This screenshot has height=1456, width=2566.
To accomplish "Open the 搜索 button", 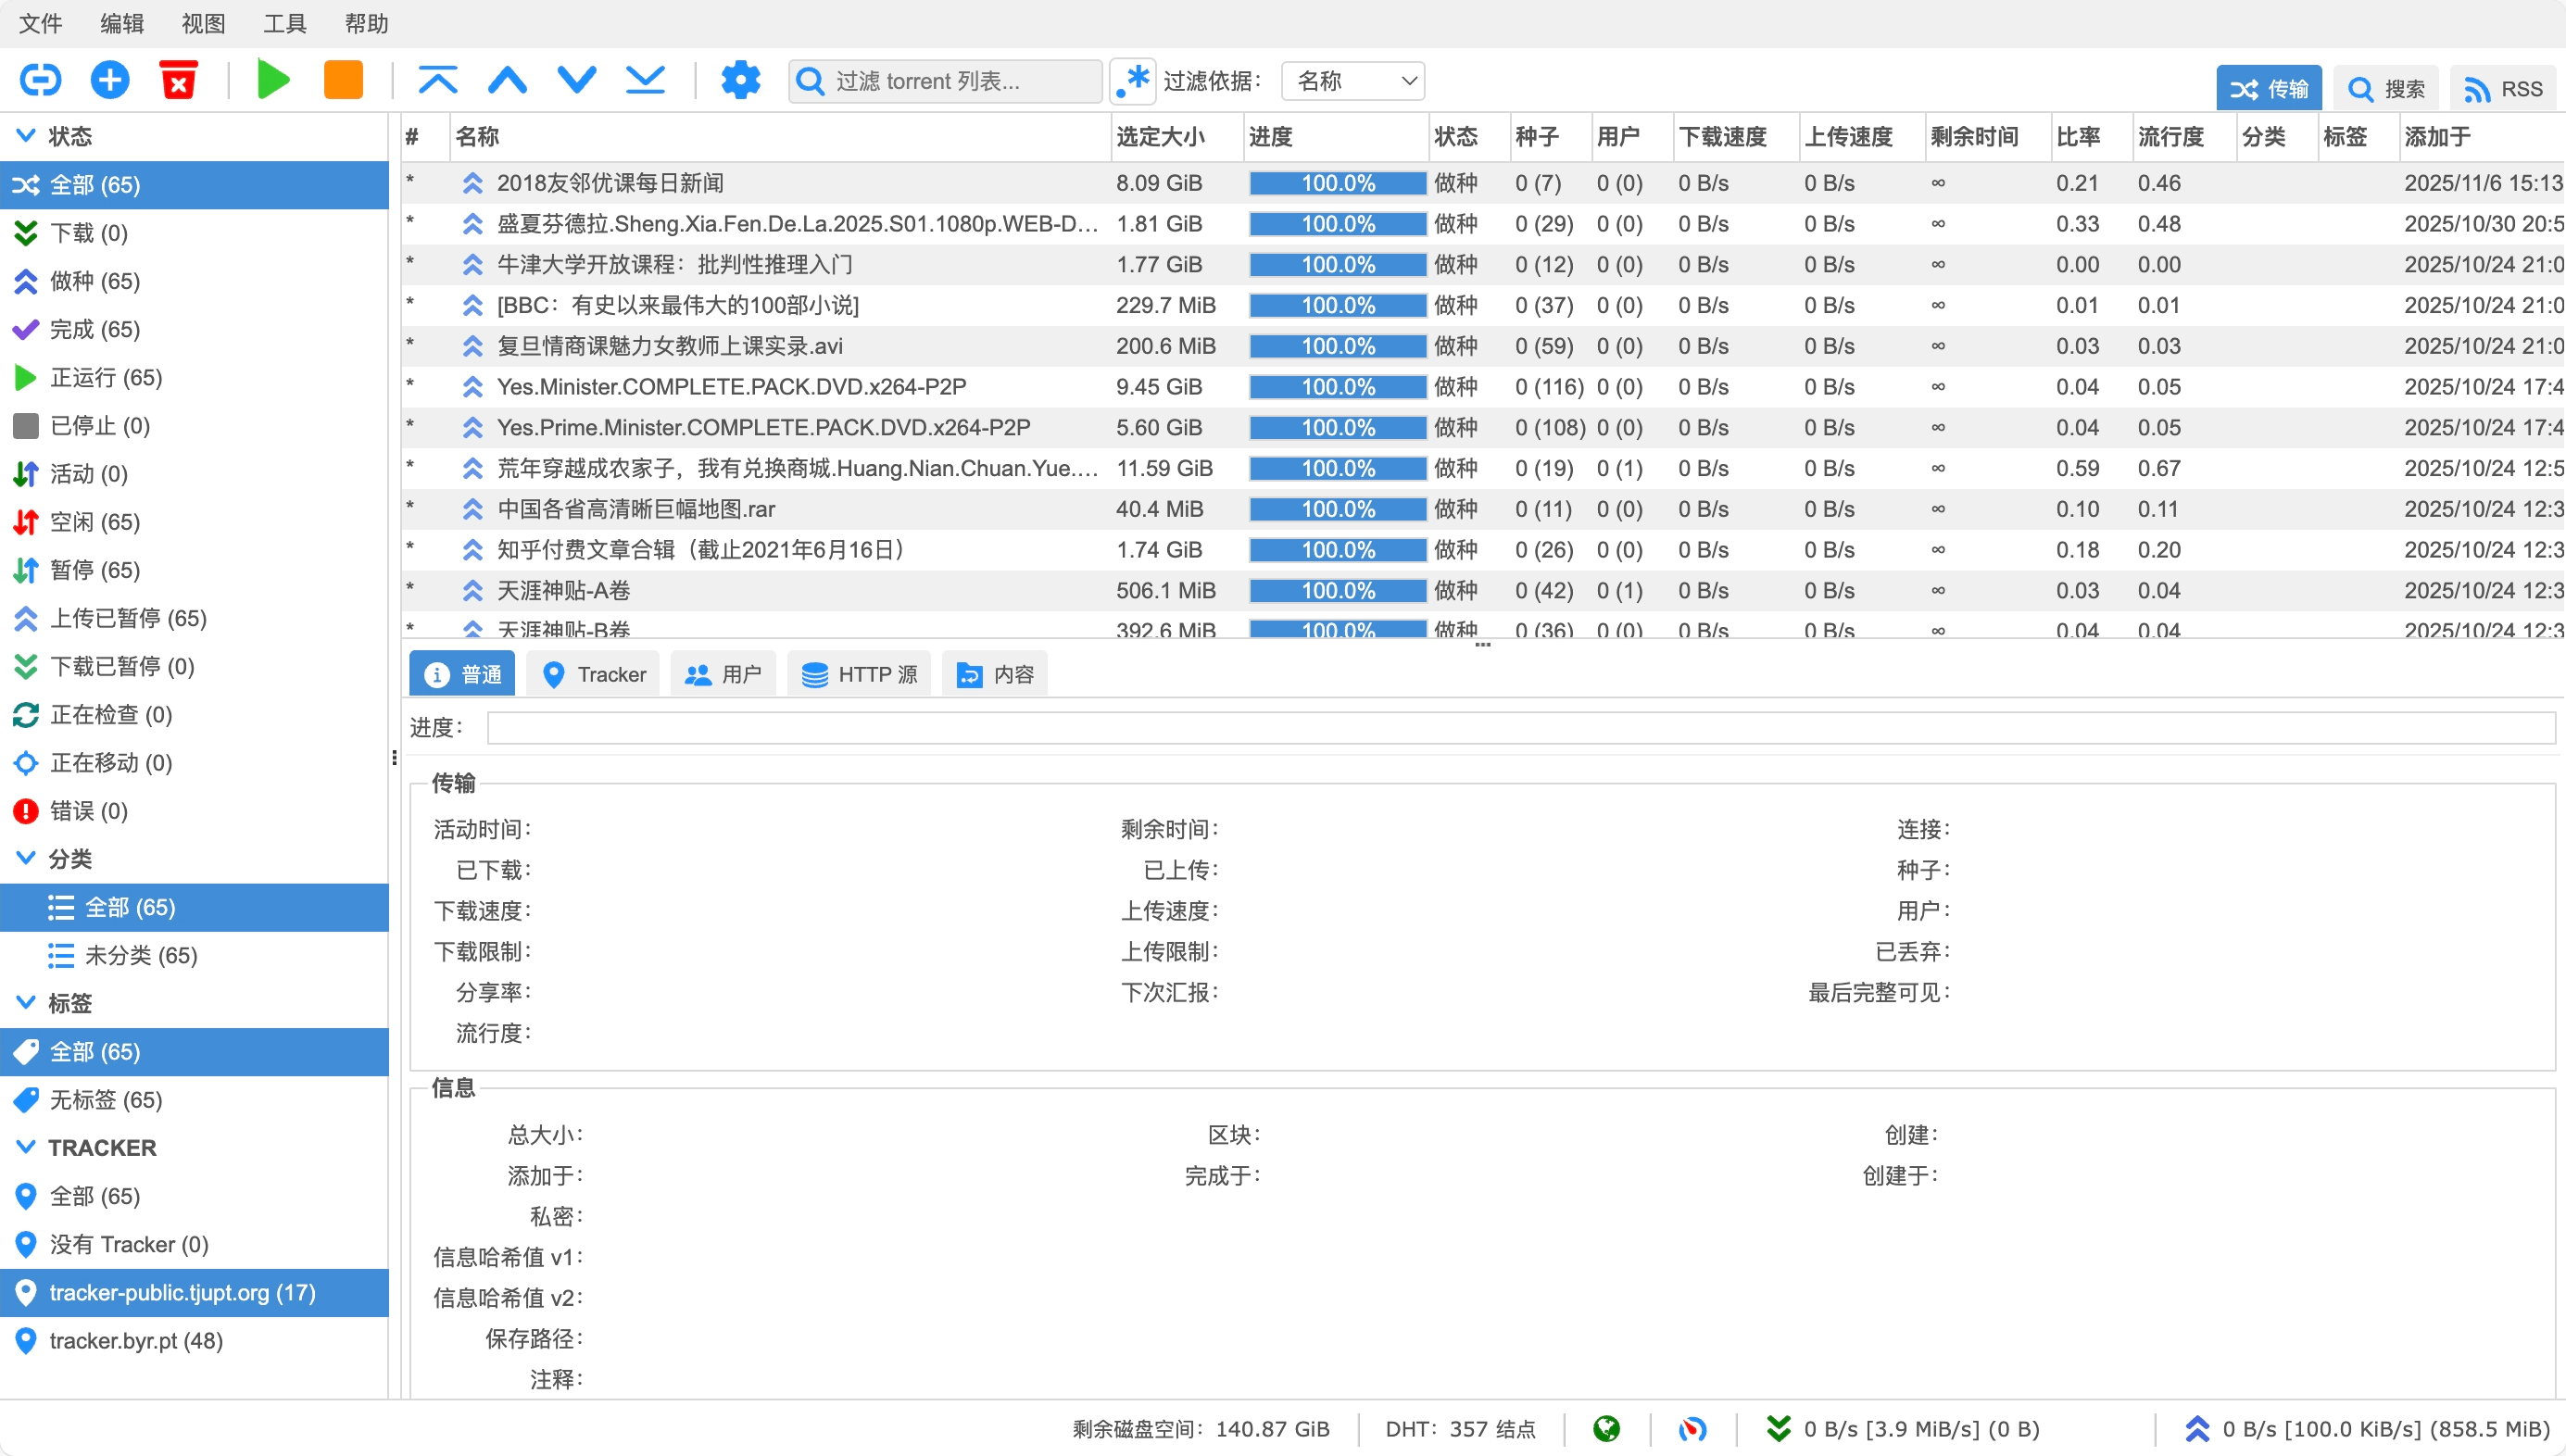I will (2386, 89).
